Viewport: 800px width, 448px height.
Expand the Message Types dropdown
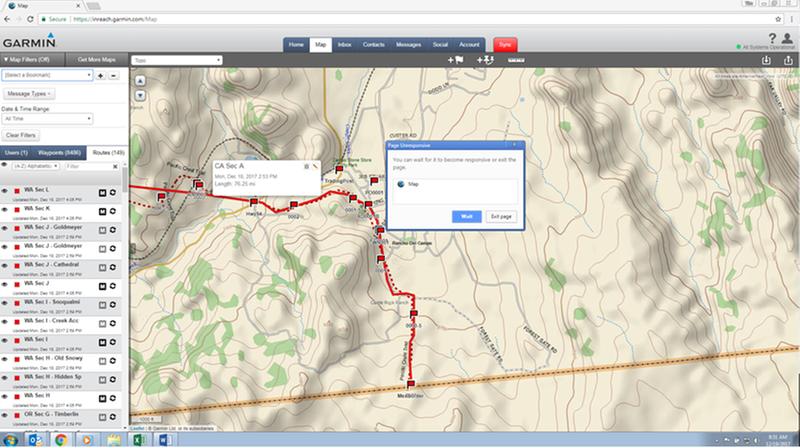tap(30, 93)
